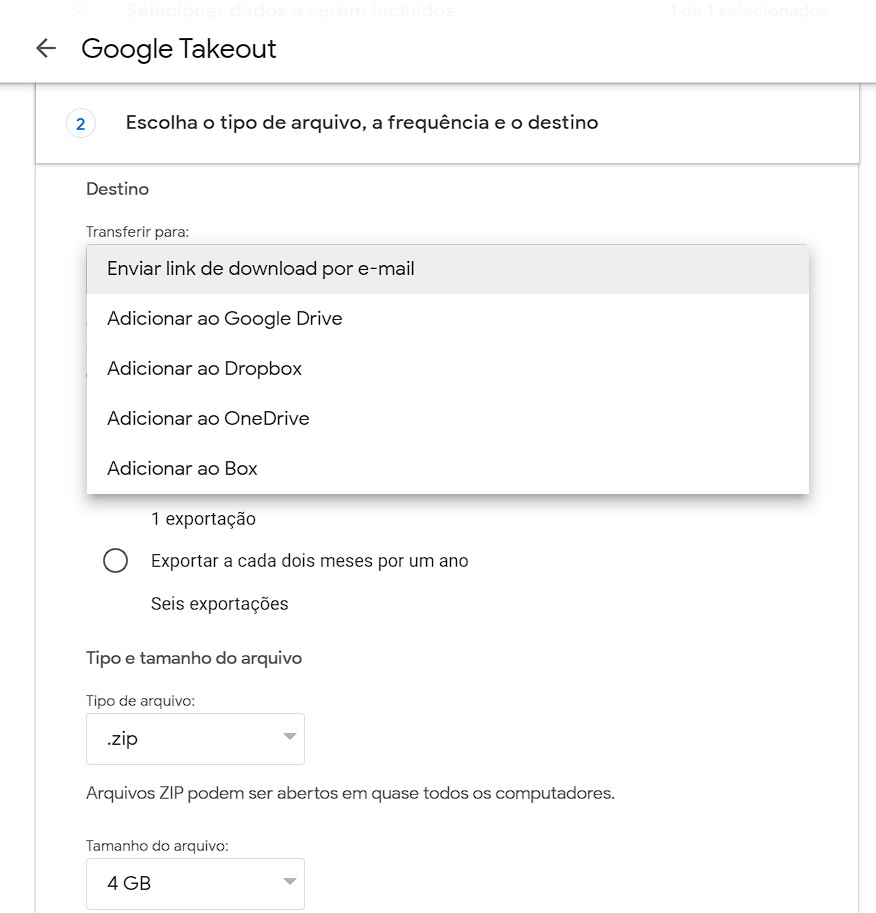Click the .zip dropdown arrow icon
Image resolution: width=876 pixels, height=913 pixels.
pyautogui.click(x=289, y=737)
